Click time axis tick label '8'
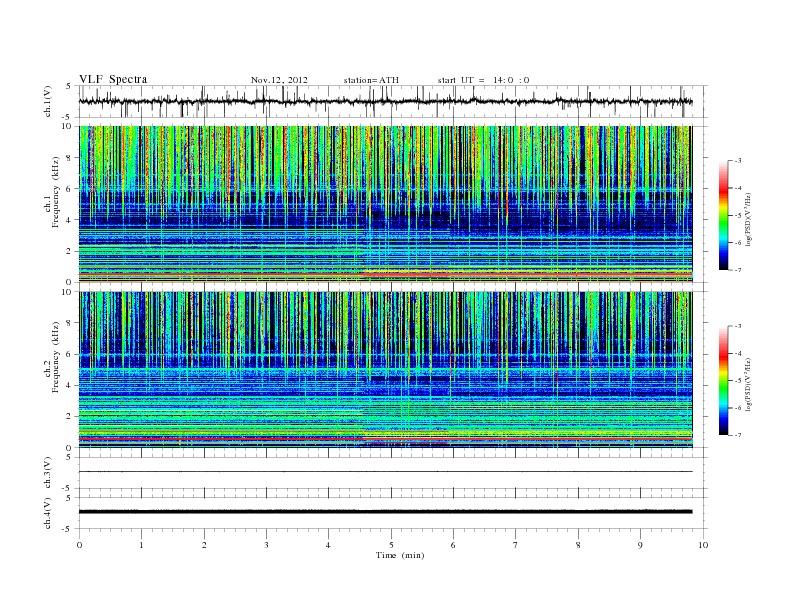The height and width of the screenshot is (612, 792). coord(578,545)
